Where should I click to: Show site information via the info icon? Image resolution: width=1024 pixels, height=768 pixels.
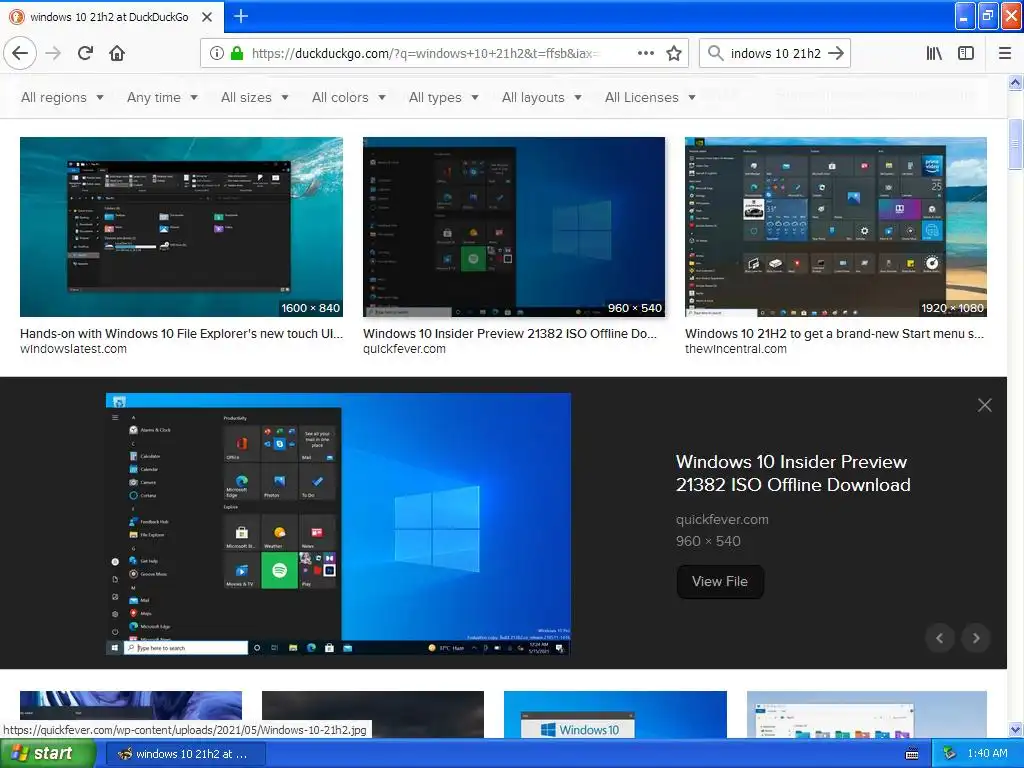[216, 53]
